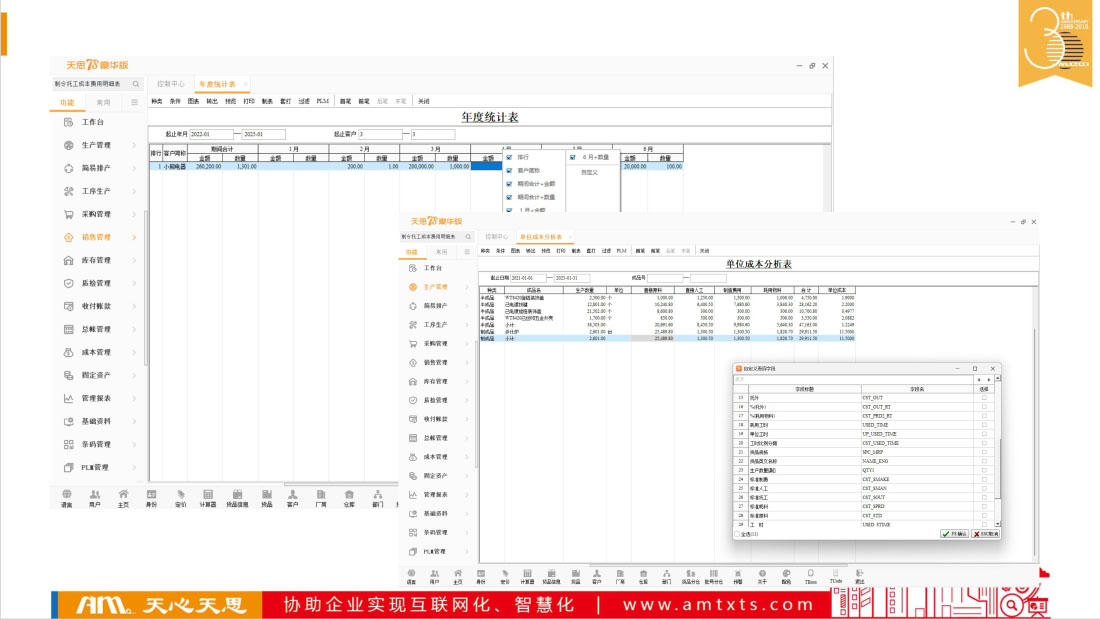Expand 库存管理 chevron in left sidebar
This screenshot has height=619, width=1100.
[135, 260]
